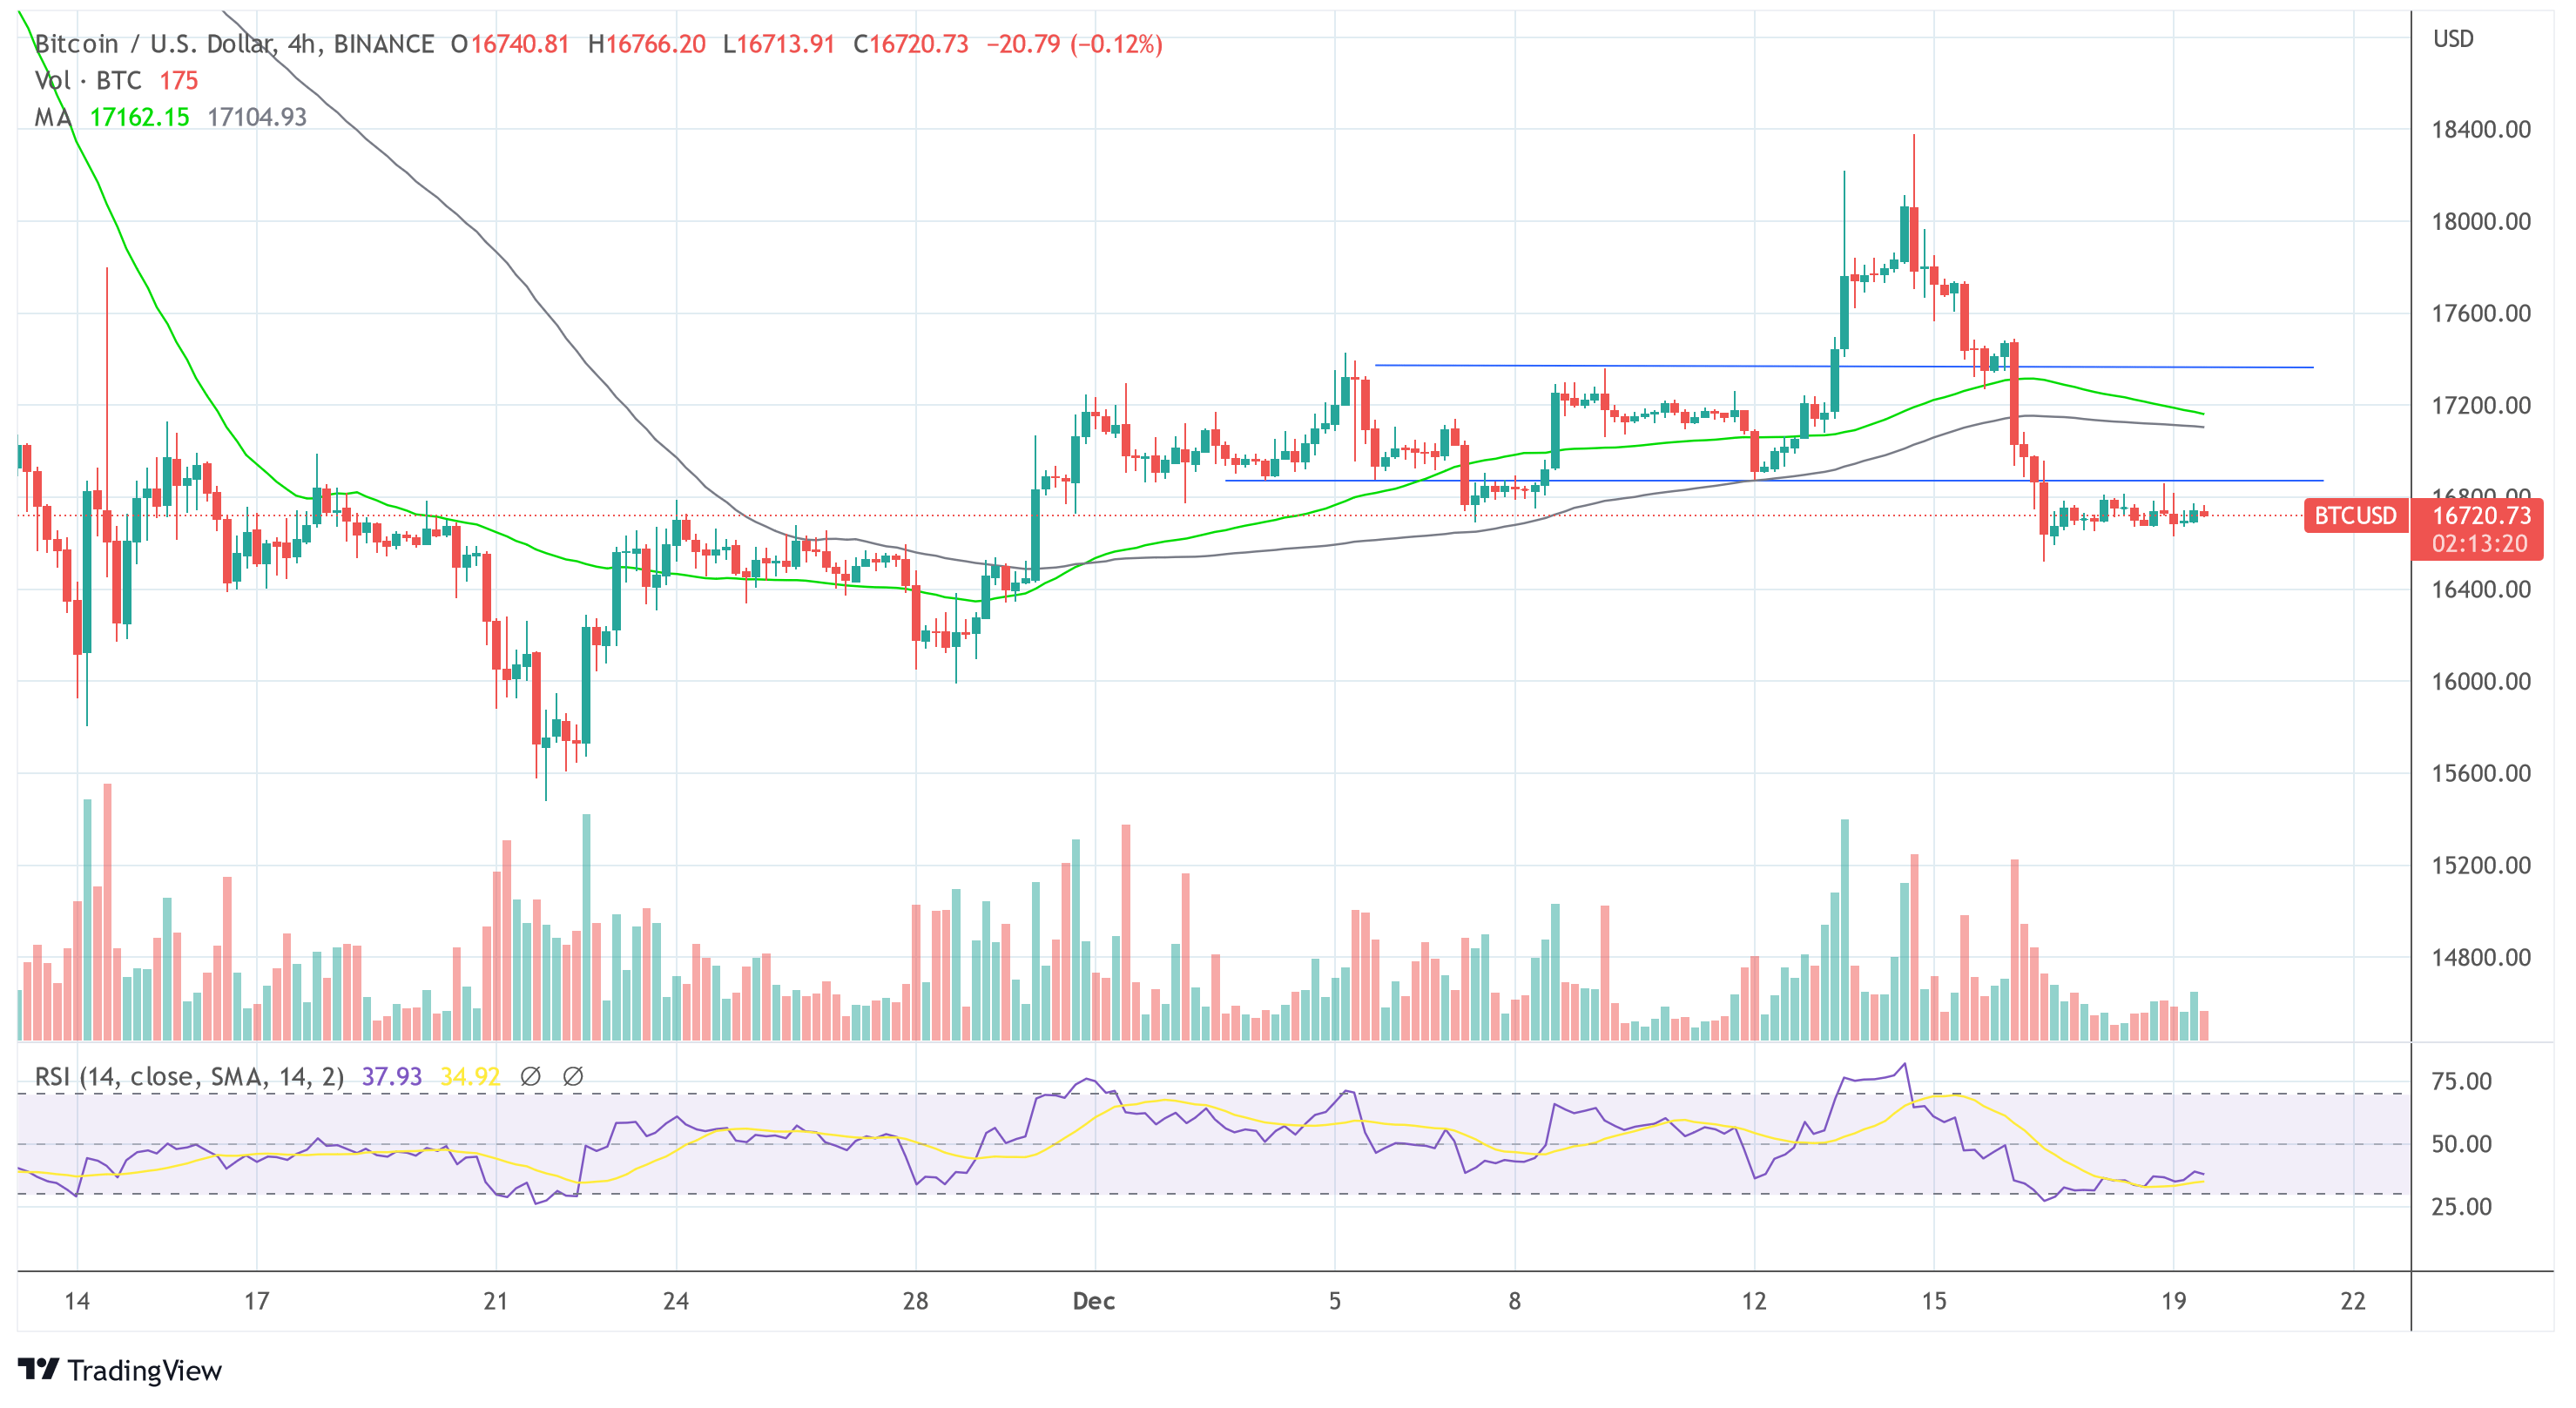
Task: Click the price change −20.79 (−0.12%)
Action: tap(1074, 44)
